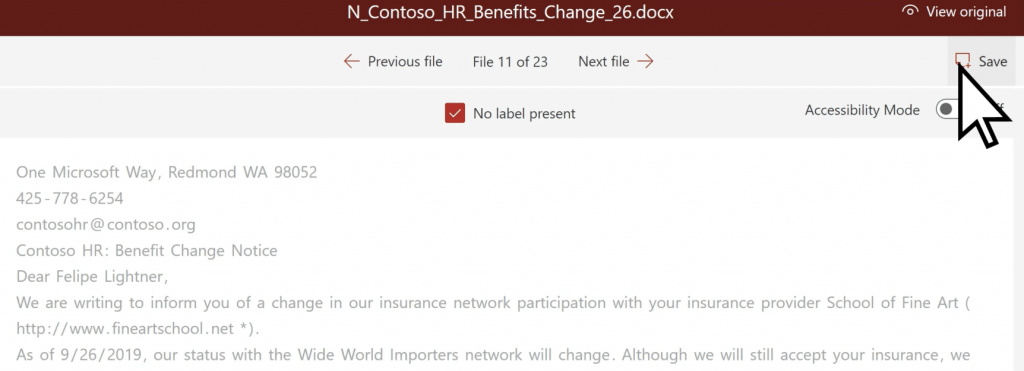1024x371 pixels.
Task: Click the eye icon beside View original
Action: pyautogui.click(x=910, y=12)
